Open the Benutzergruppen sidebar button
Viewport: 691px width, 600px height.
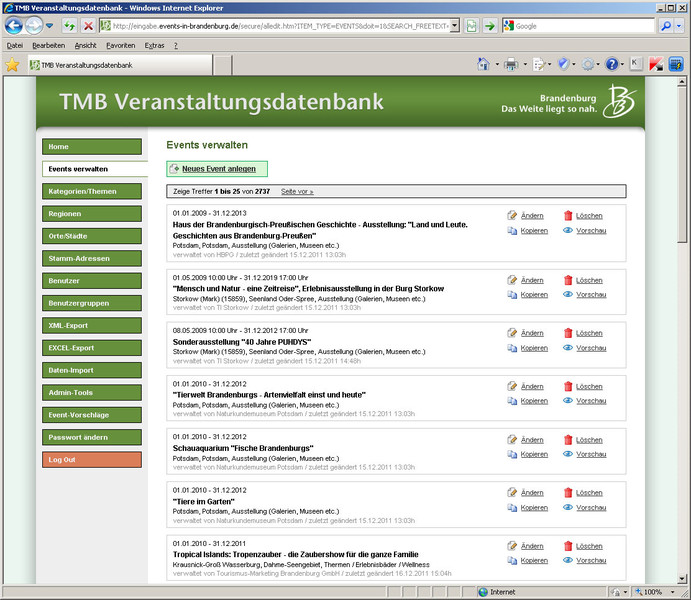coord(92,303)
